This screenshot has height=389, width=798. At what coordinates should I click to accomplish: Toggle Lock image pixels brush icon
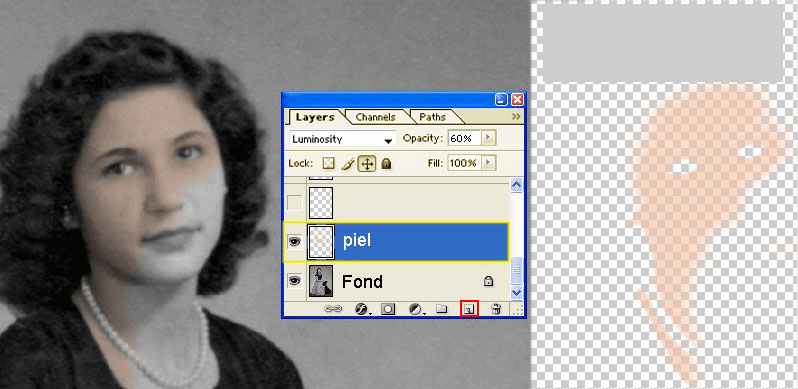(348, 164)
